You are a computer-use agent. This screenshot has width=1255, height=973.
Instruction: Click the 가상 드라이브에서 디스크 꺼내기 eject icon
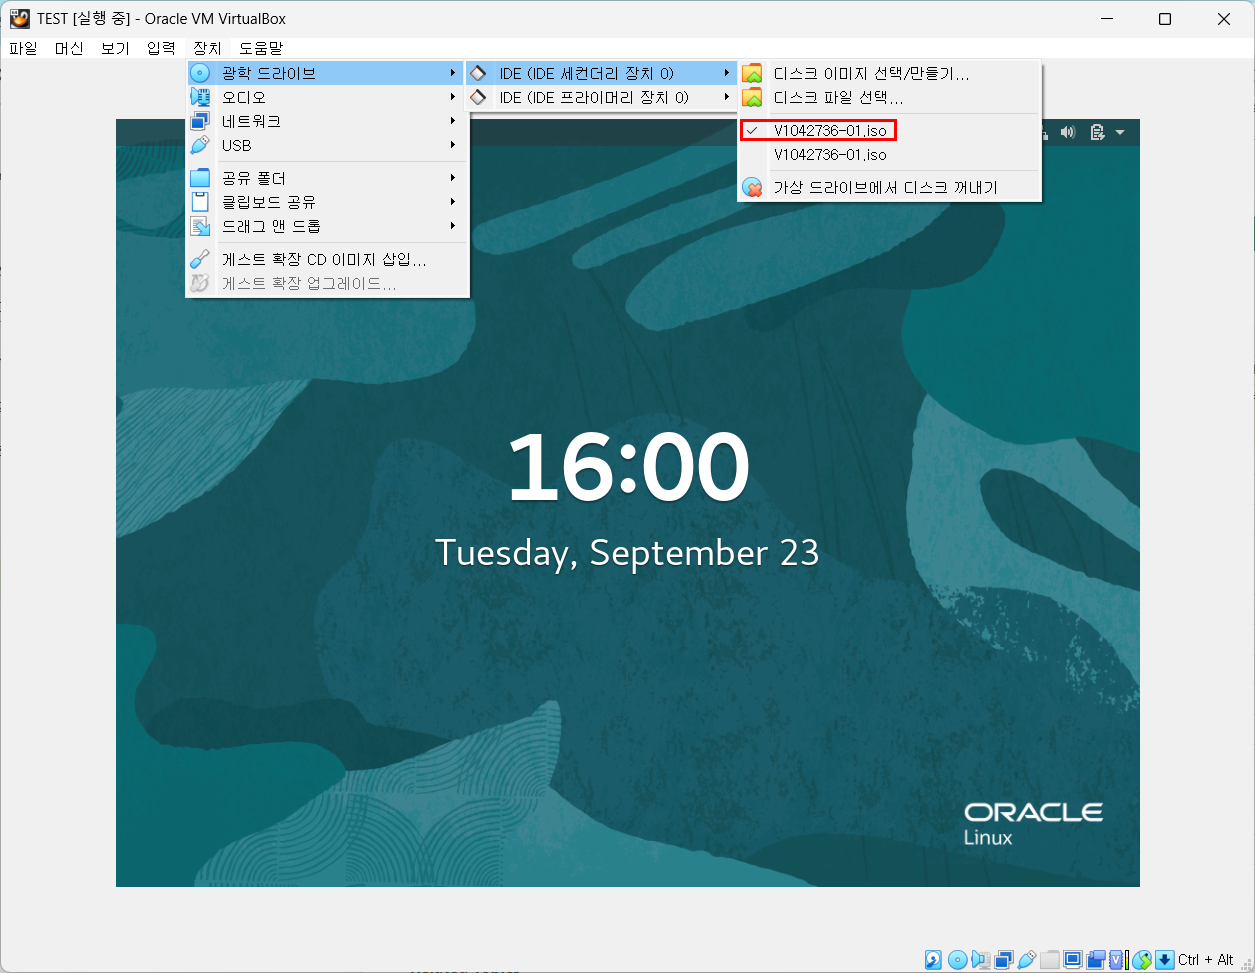tap(752, 187)
